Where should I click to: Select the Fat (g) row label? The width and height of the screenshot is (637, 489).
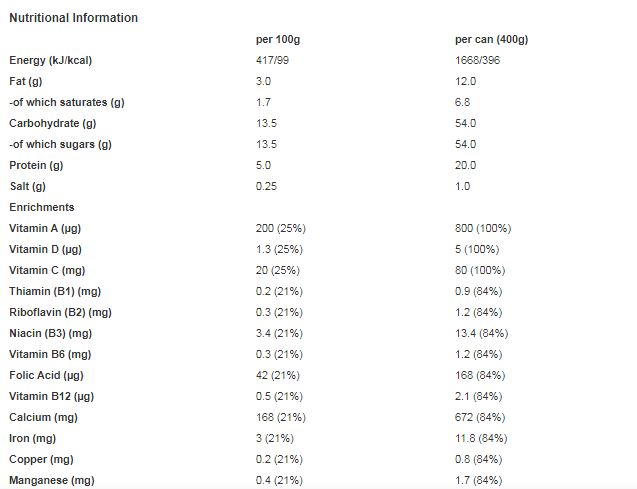26,82
